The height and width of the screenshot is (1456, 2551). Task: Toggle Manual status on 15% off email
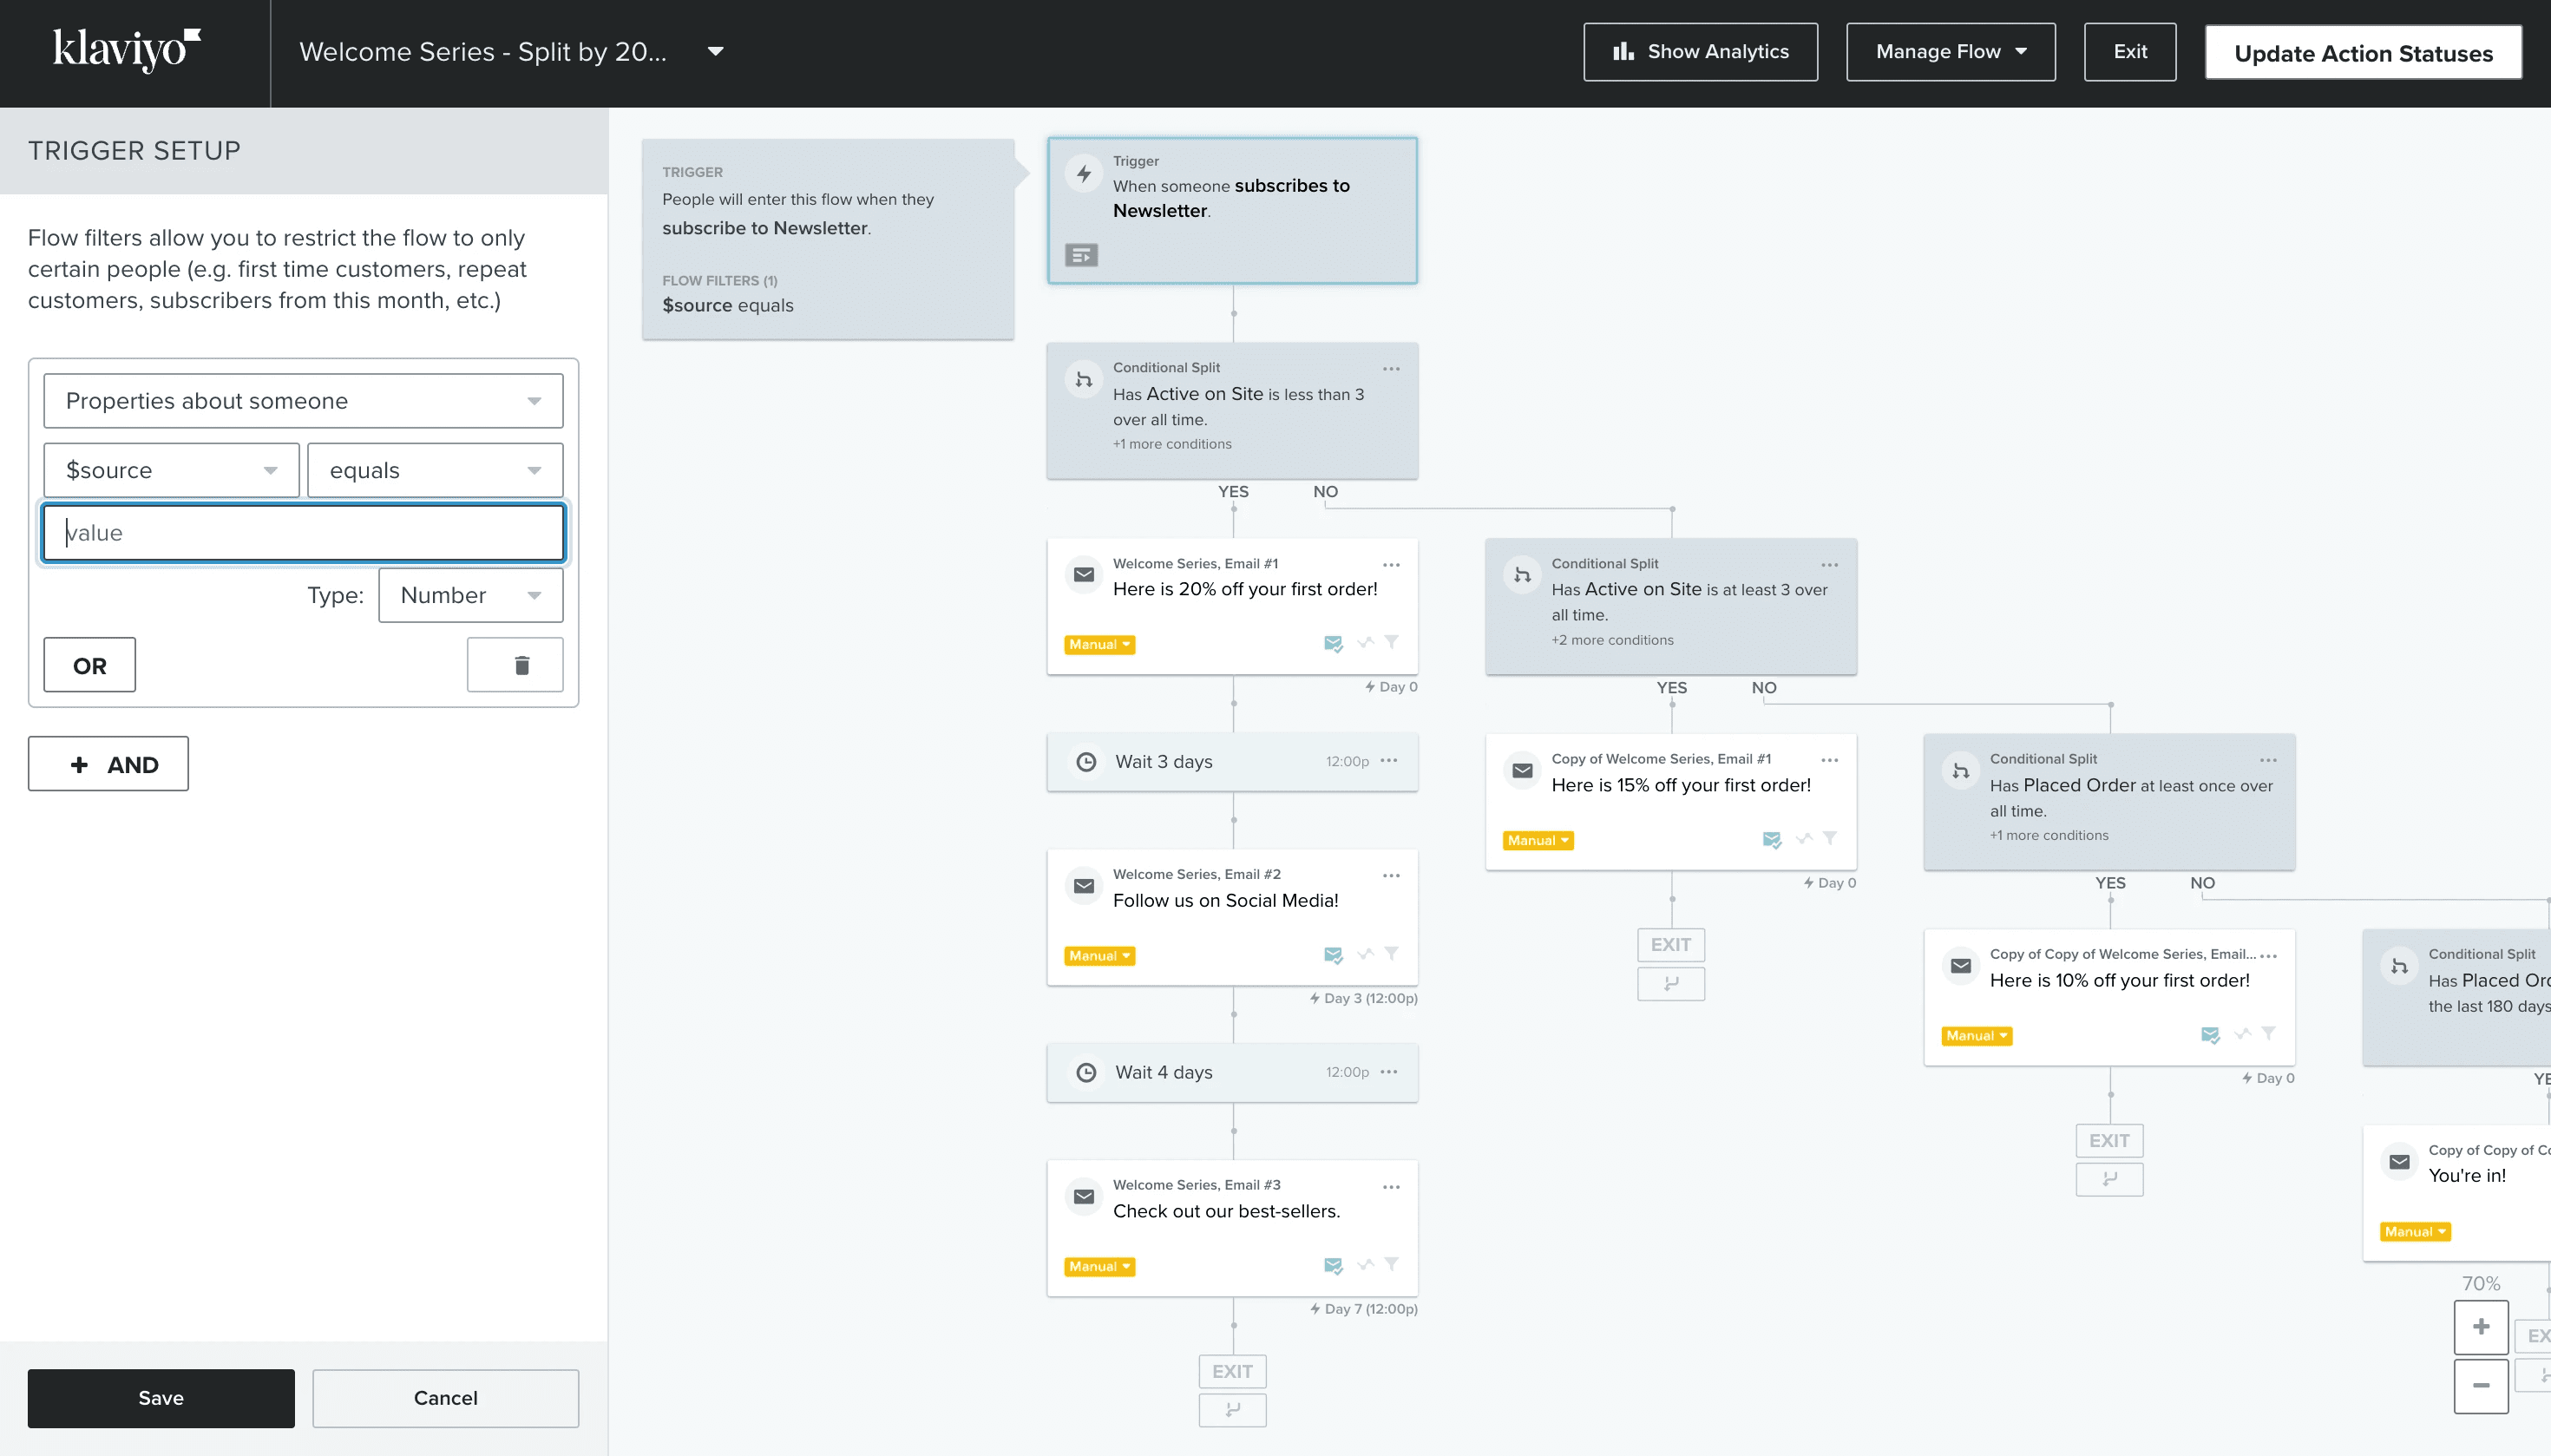pos(1537,841)
